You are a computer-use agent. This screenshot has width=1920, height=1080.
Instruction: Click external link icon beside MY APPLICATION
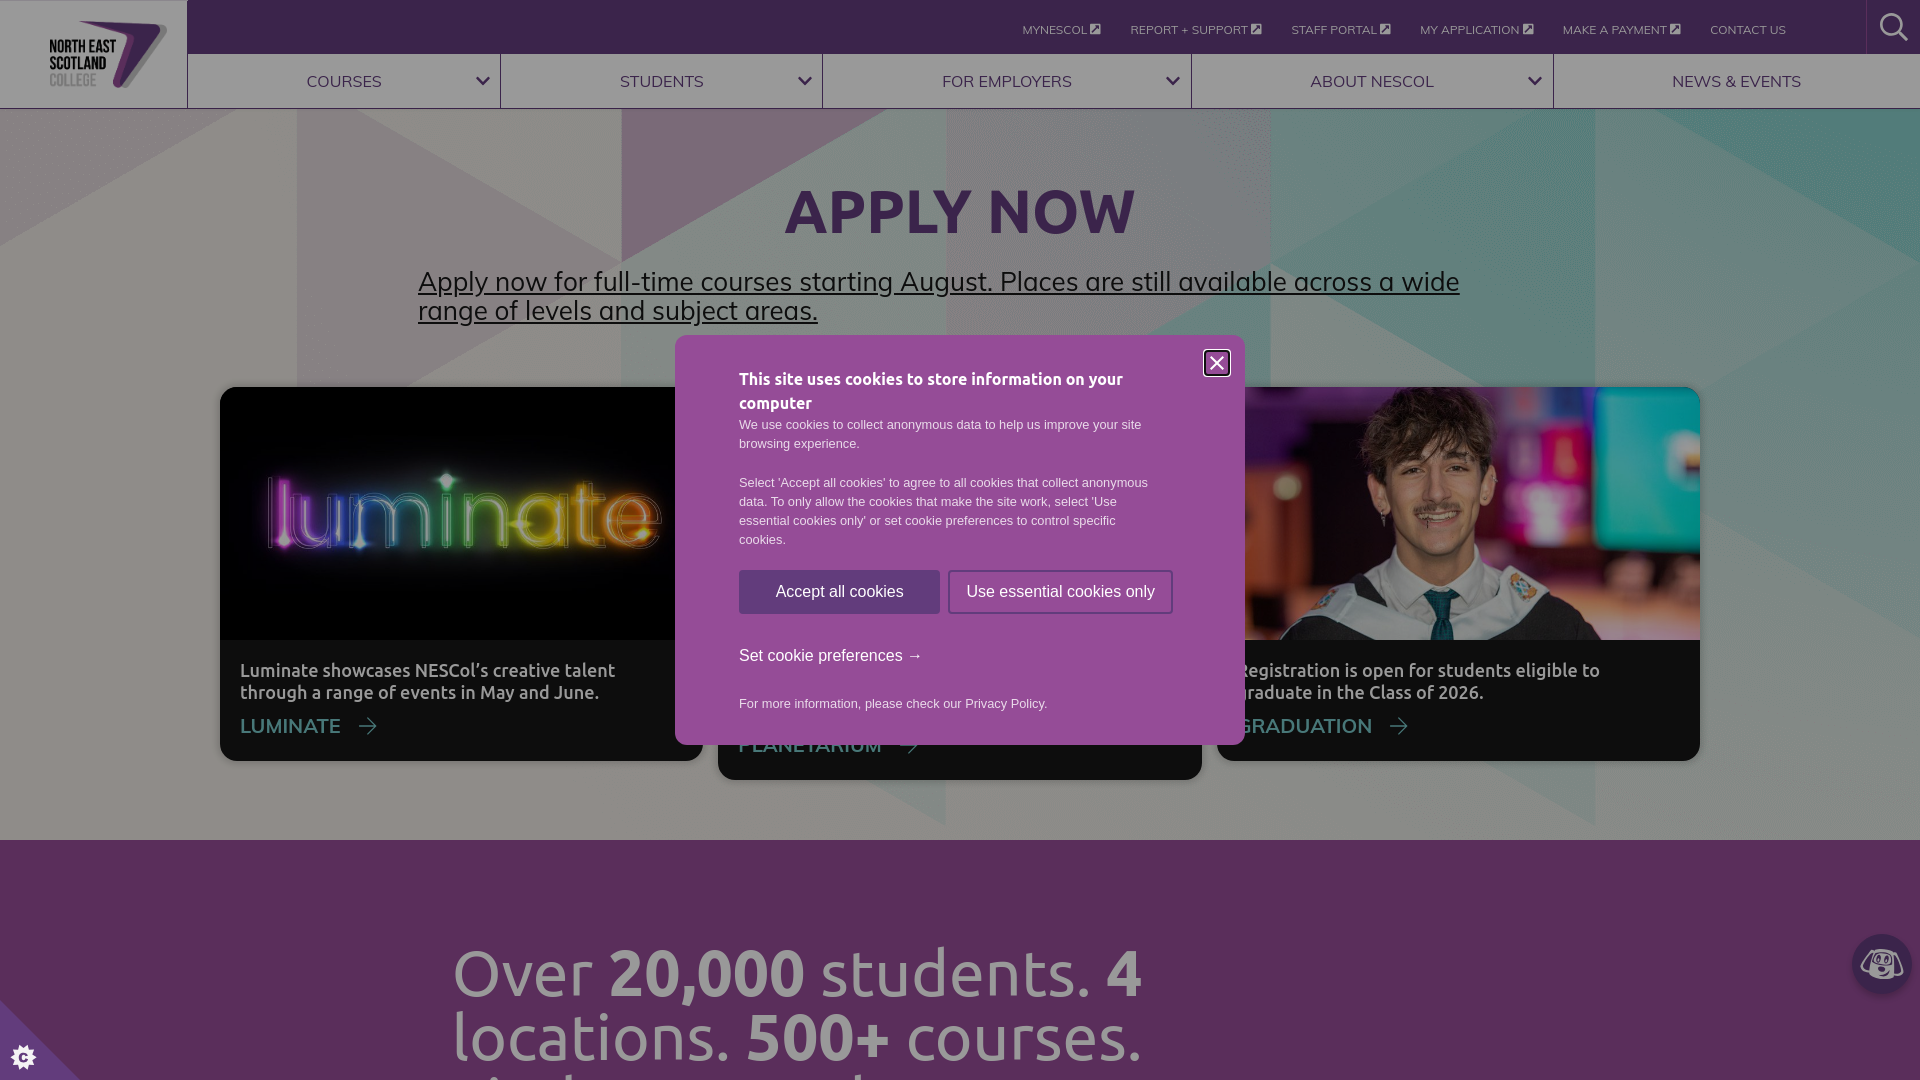(1528, 29)
